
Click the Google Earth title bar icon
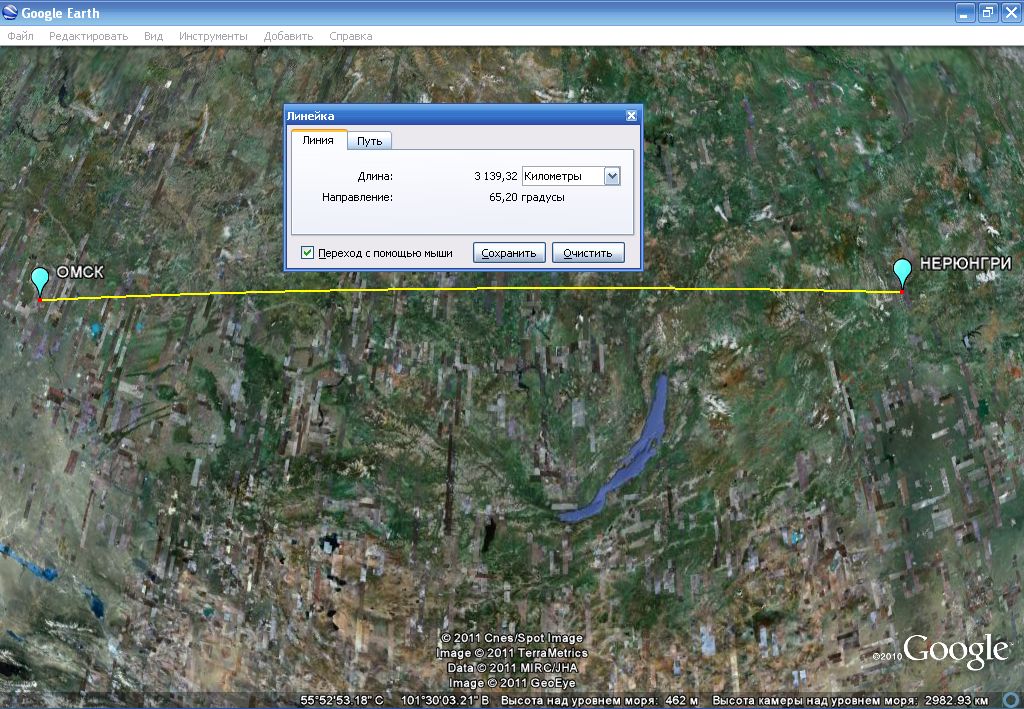(x=11, y=13)
